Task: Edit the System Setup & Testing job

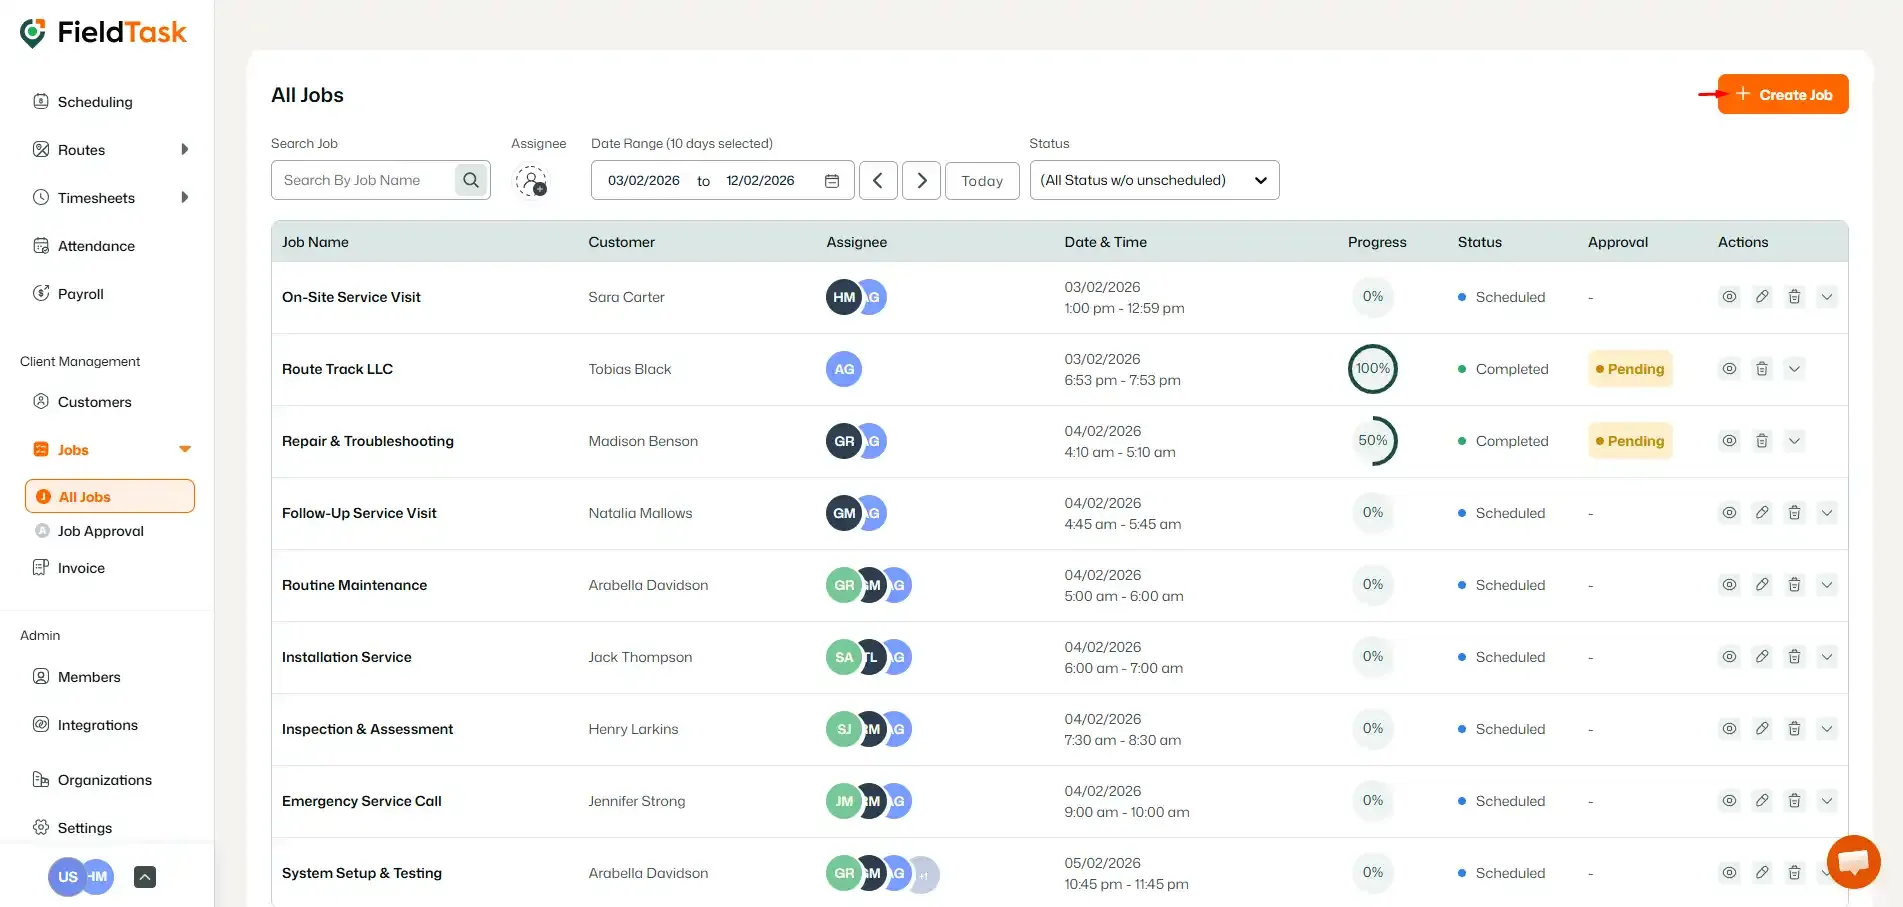Action: [x=1762, y=873]
